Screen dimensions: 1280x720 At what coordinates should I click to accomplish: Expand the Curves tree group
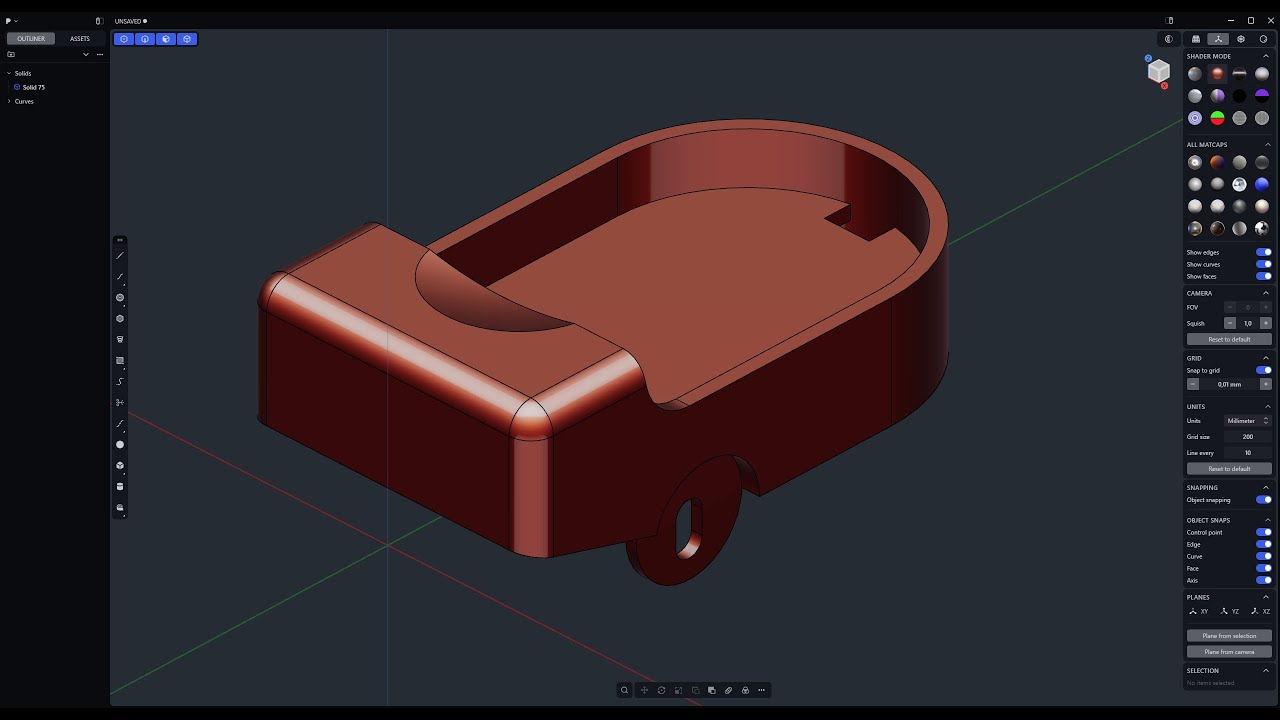coord(9,101)
